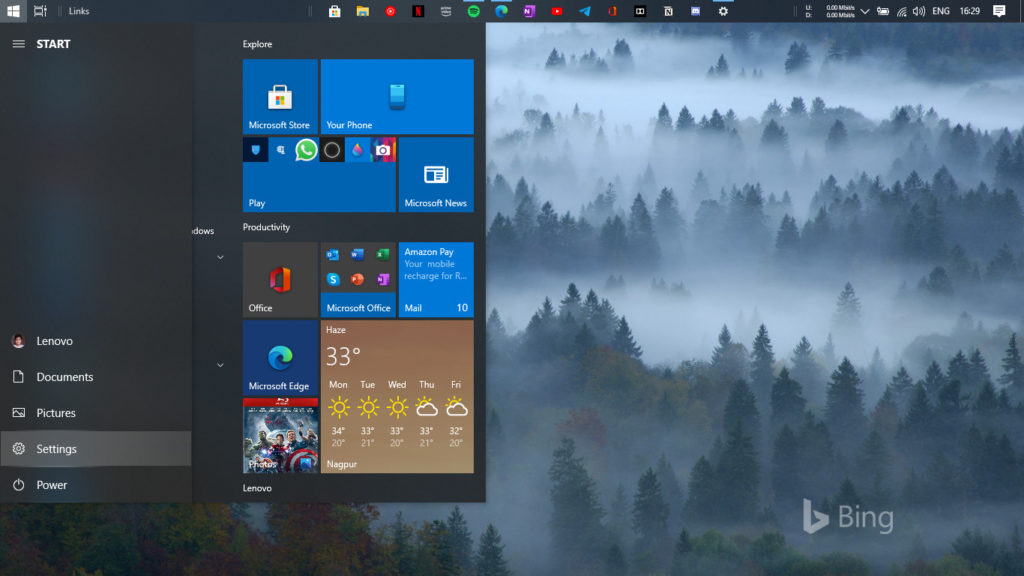Open the battery status tray icon
Image resolution: width=1024 pixels, height=576 pixels.
click(883, 11)
